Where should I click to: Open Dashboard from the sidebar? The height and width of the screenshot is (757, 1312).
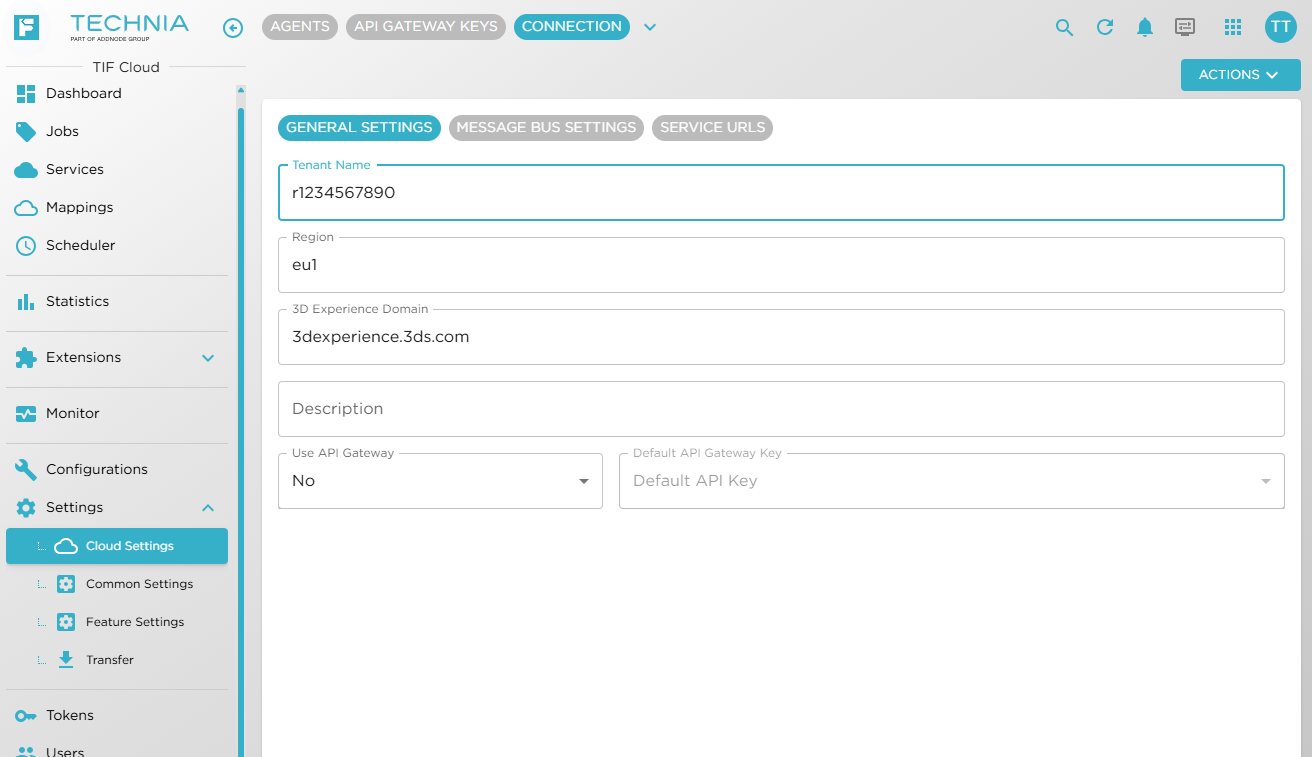pos(117,93)
